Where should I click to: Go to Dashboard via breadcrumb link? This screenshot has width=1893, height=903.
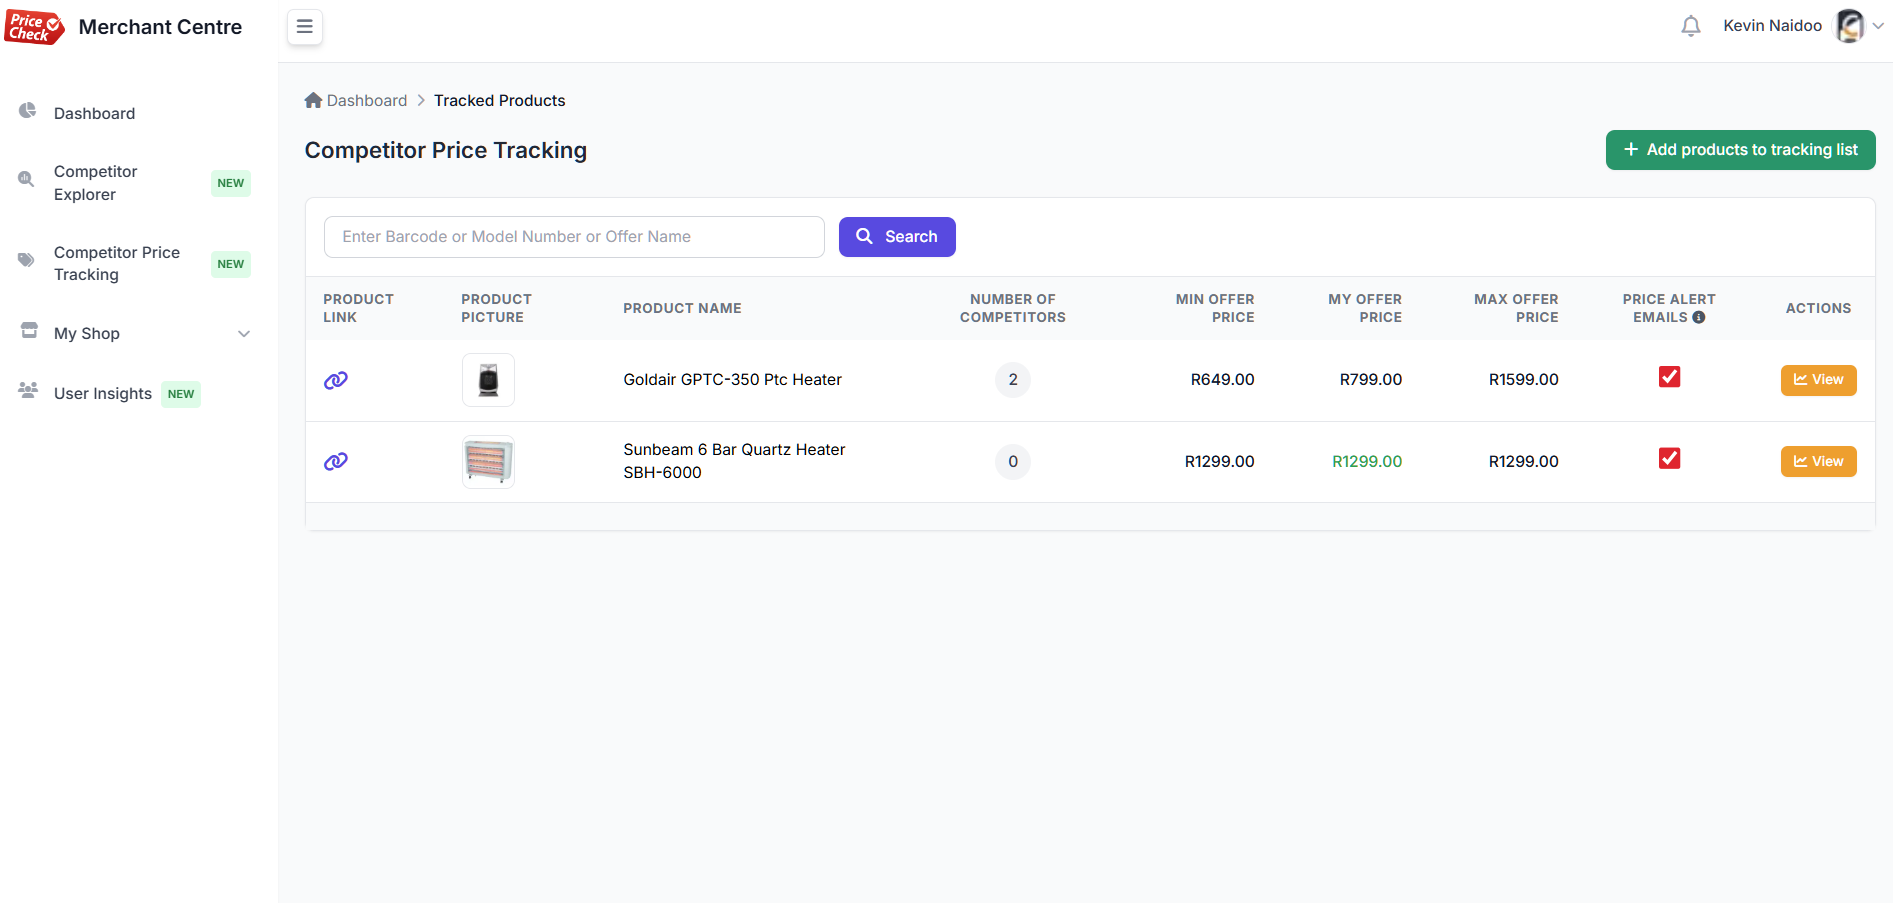[367, 101]
